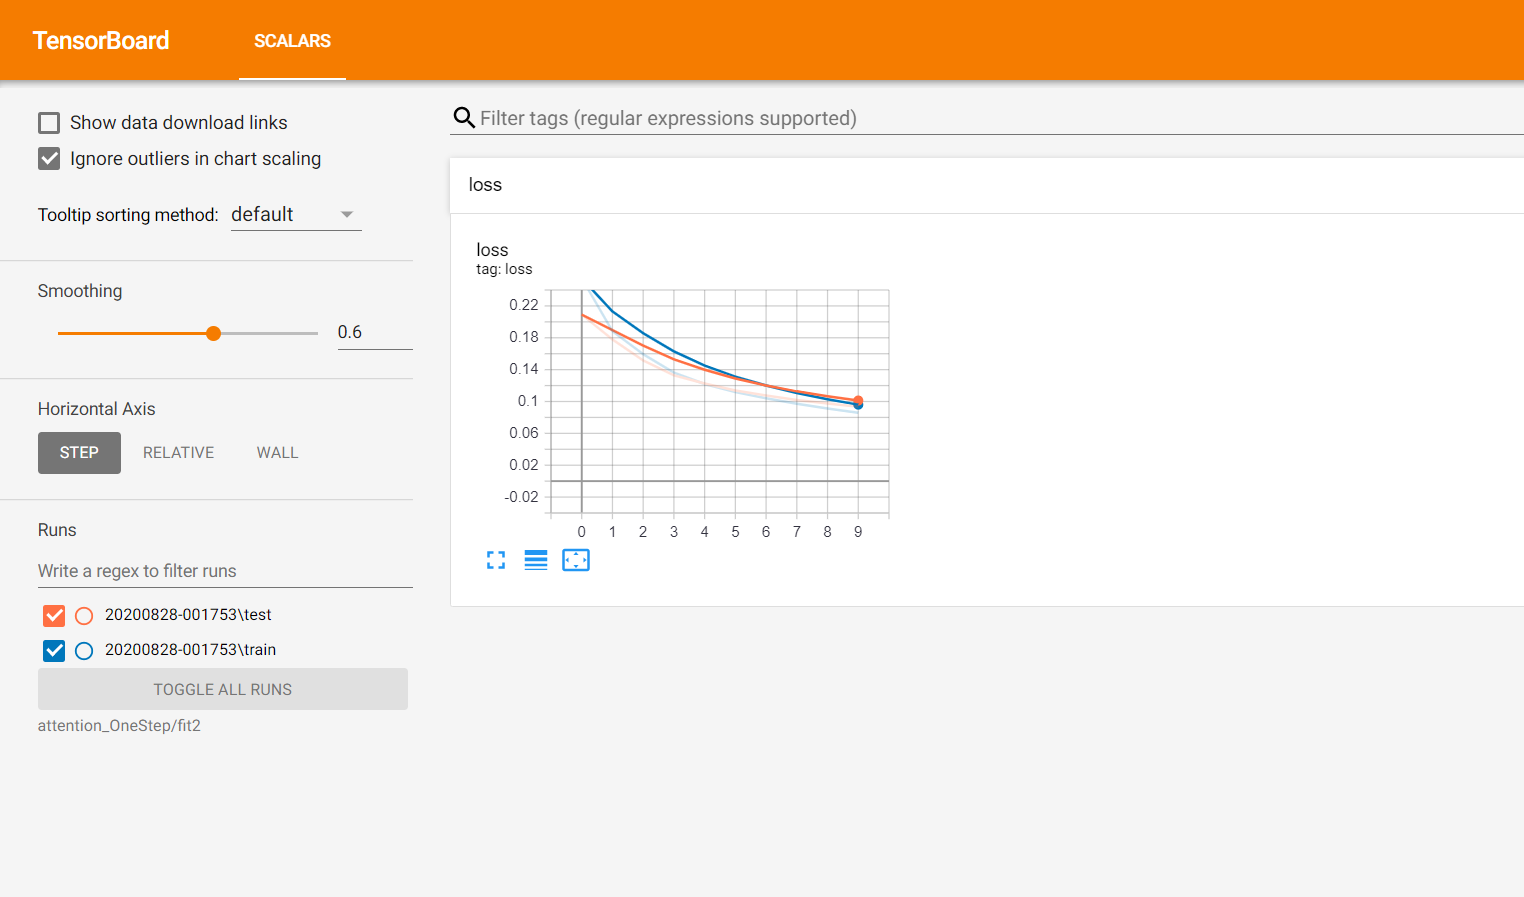This screenshot has height=897, width=1524.
Task: Solo the train run via its radio button
Action: [x=84, y=650]
